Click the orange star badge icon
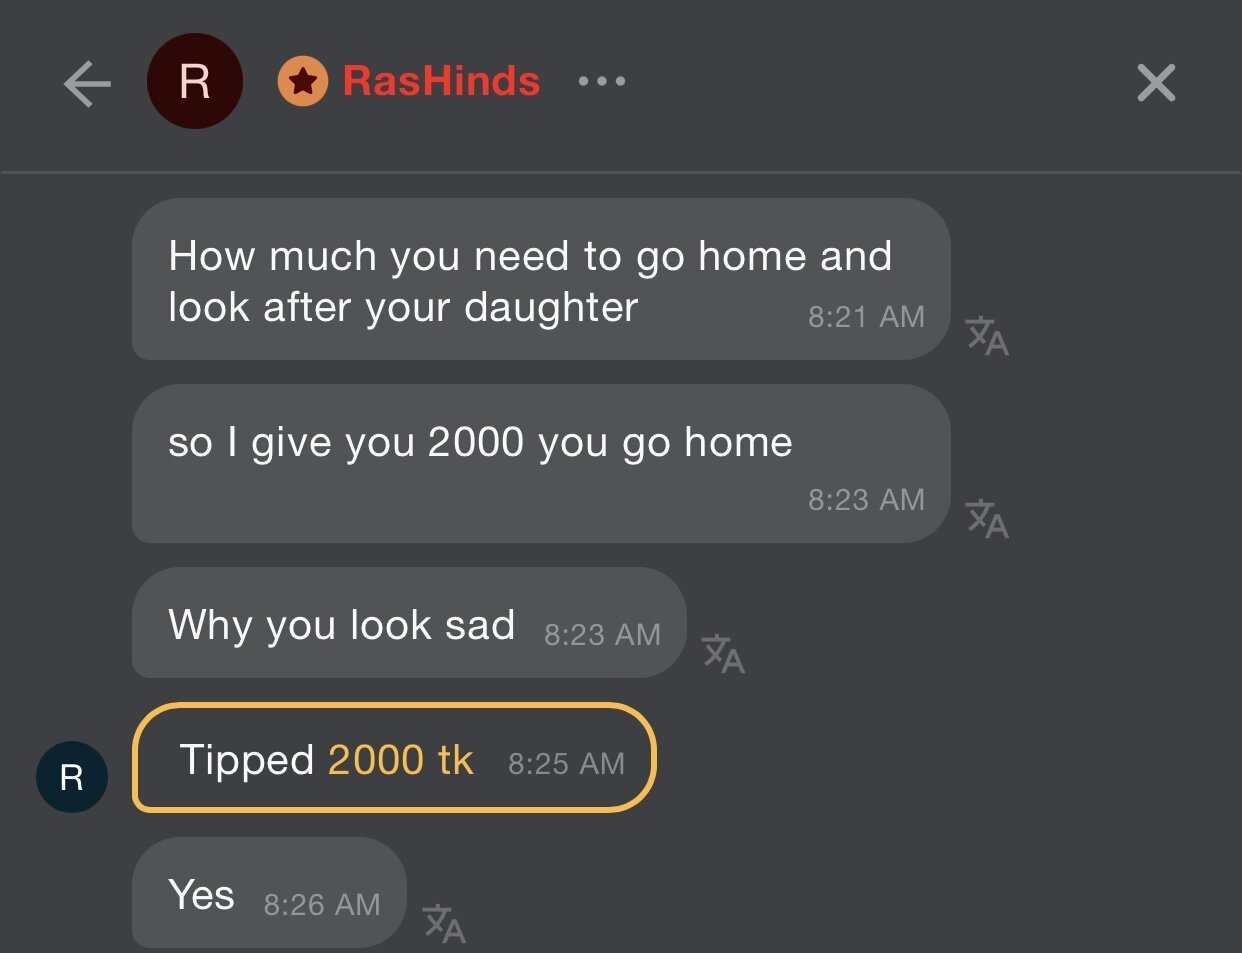The height and width of the screenshot is (953, 1242). click(303, 81)
